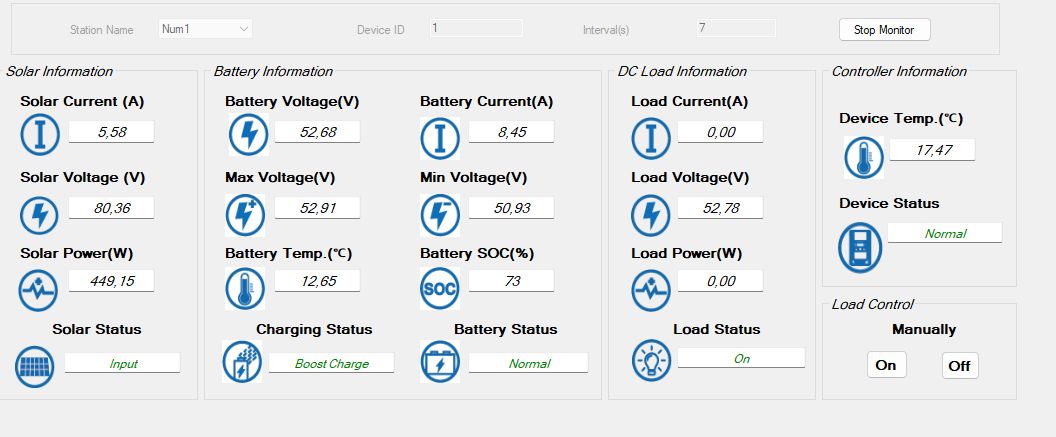Open the Station Name dropdown
1056x437 pixels.
(205, 29)
